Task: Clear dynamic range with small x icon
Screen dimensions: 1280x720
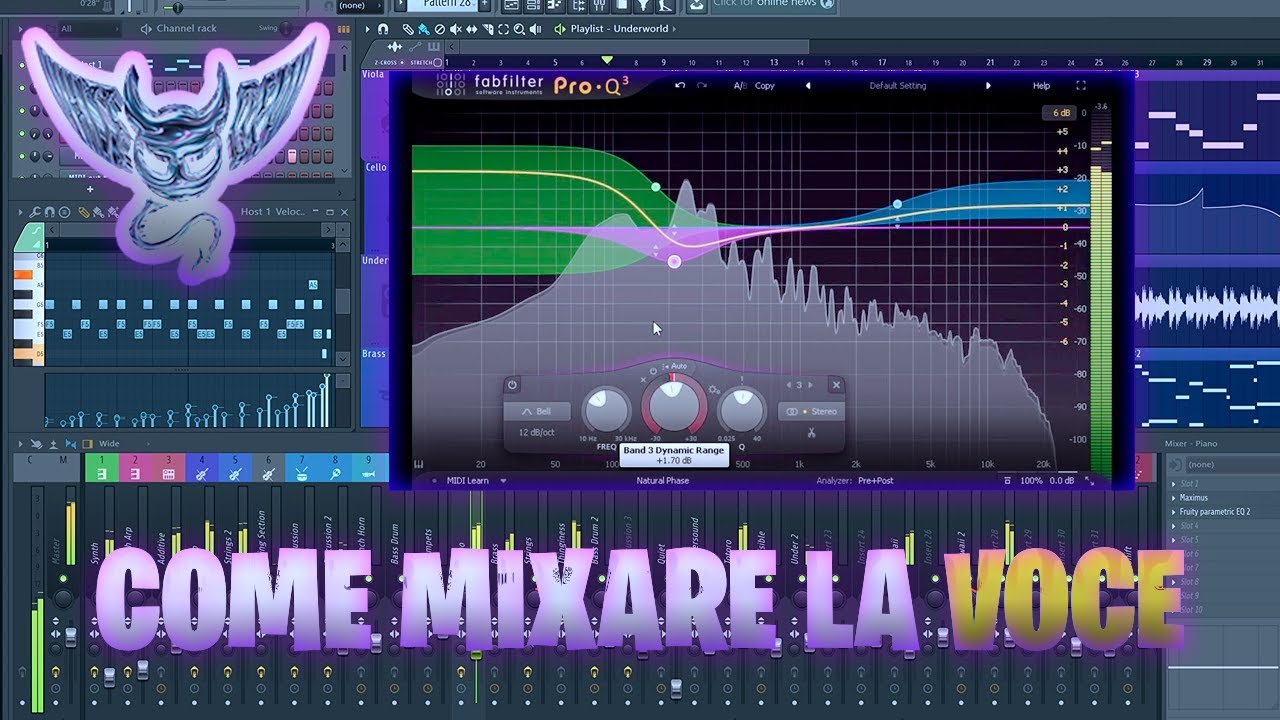Action: [643, 380]
